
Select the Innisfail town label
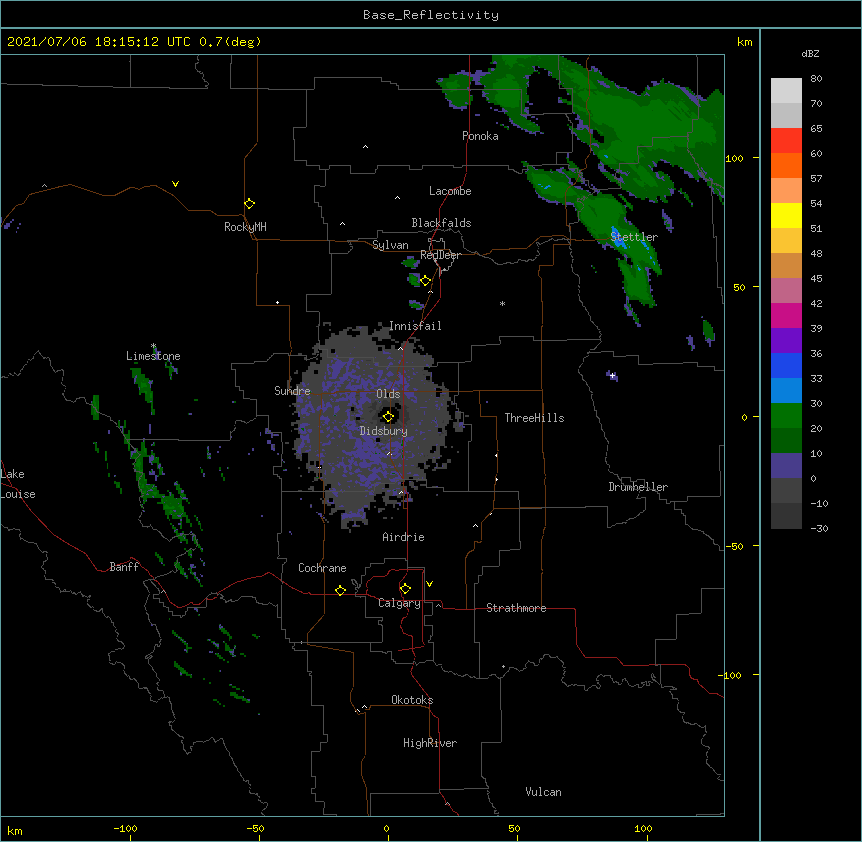tap(415, 326)
